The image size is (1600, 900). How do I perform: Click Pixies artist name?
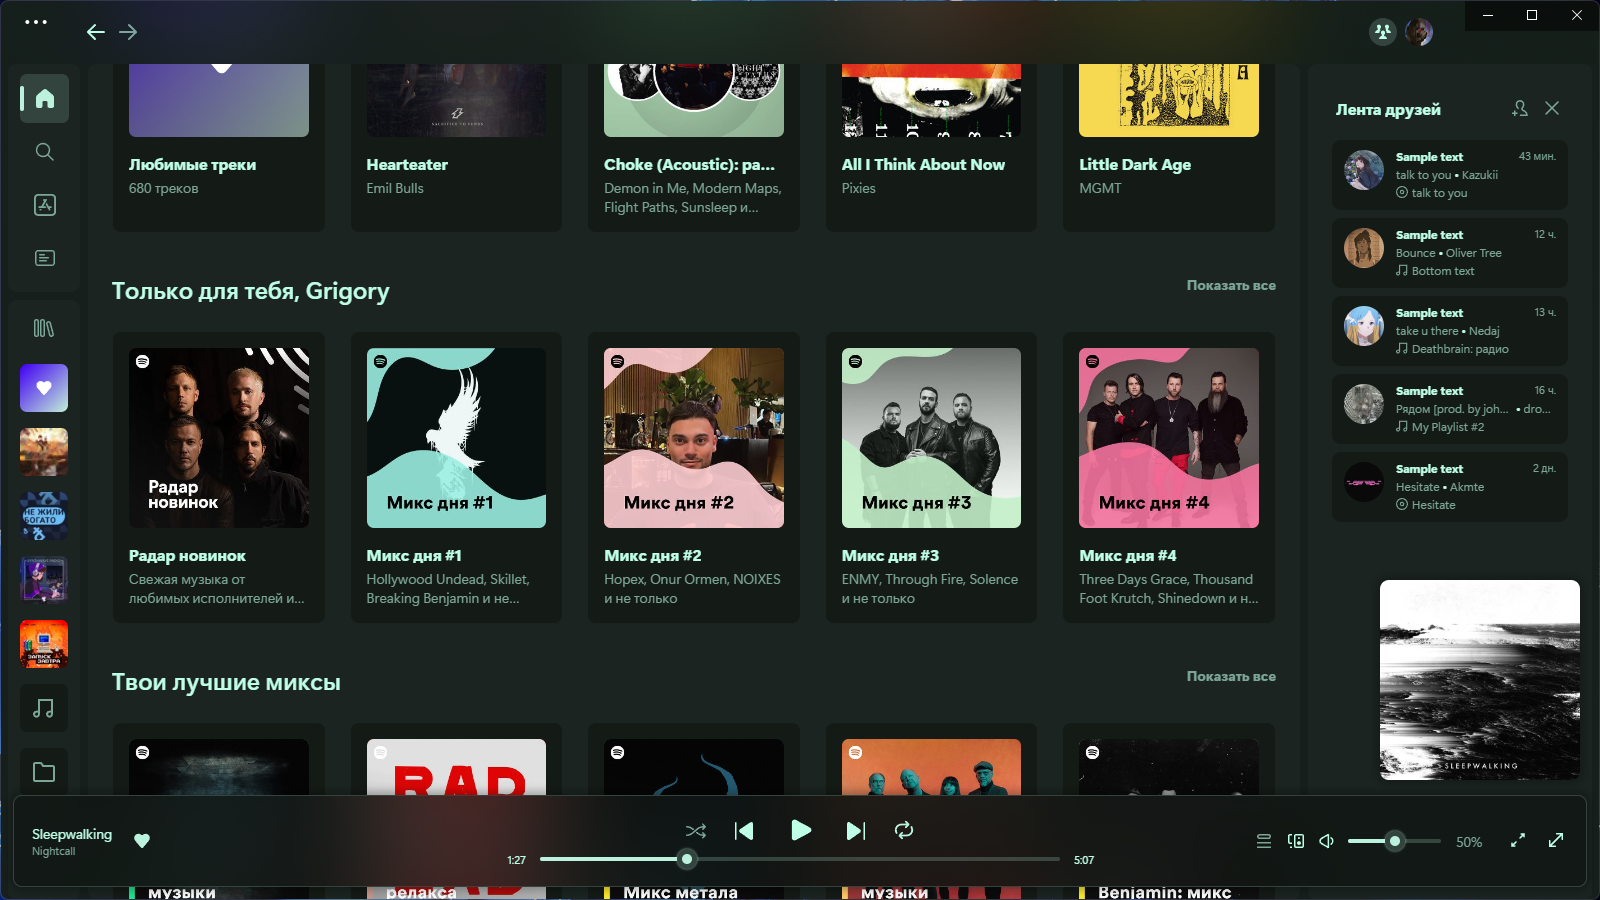[x=858, y=188]
